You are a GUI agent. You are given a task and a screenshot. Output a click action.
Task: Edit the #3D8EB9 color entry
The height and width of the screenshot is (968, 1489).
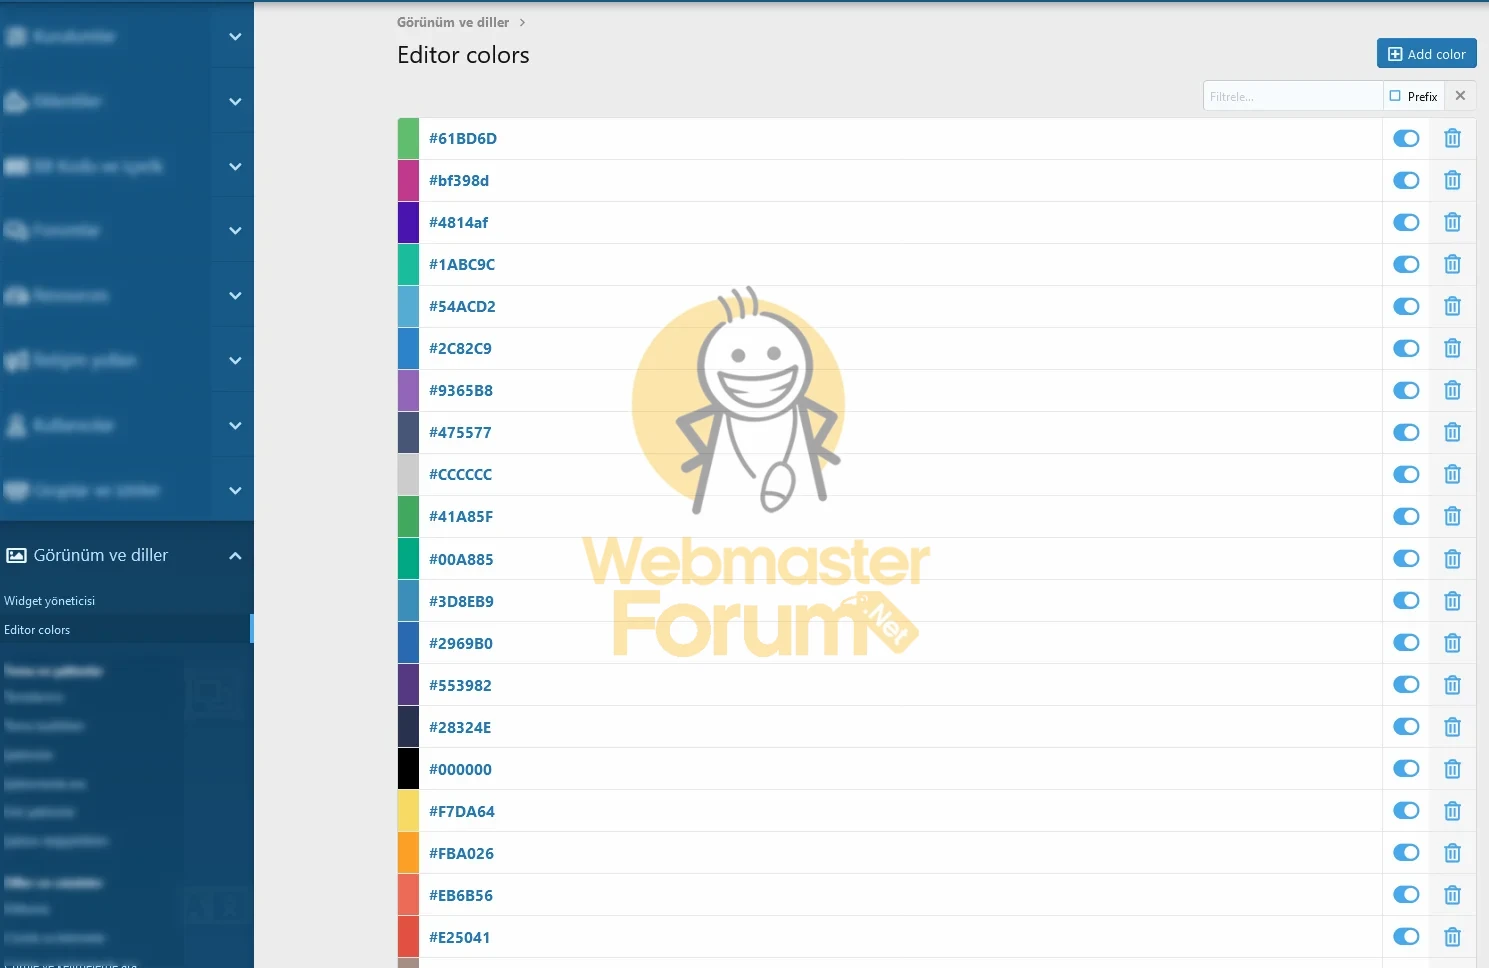pyautogui.click(x=461, y=601)
